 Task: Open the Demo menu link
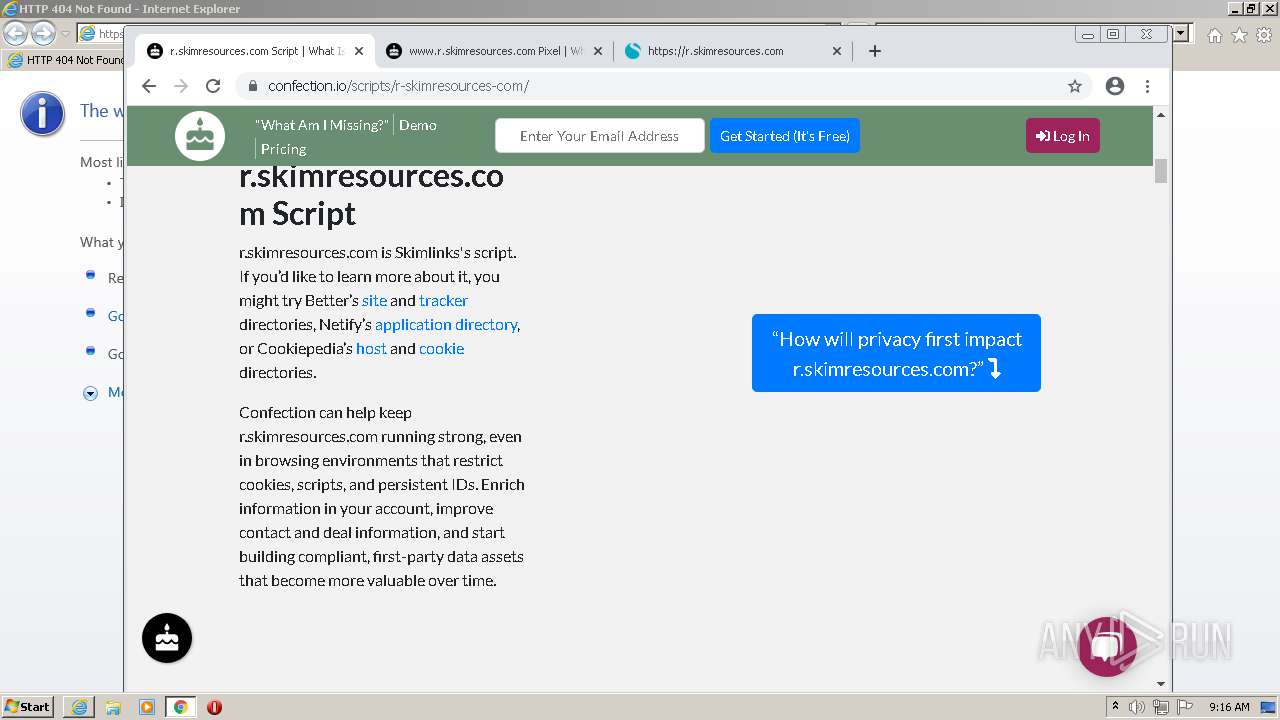418,125
